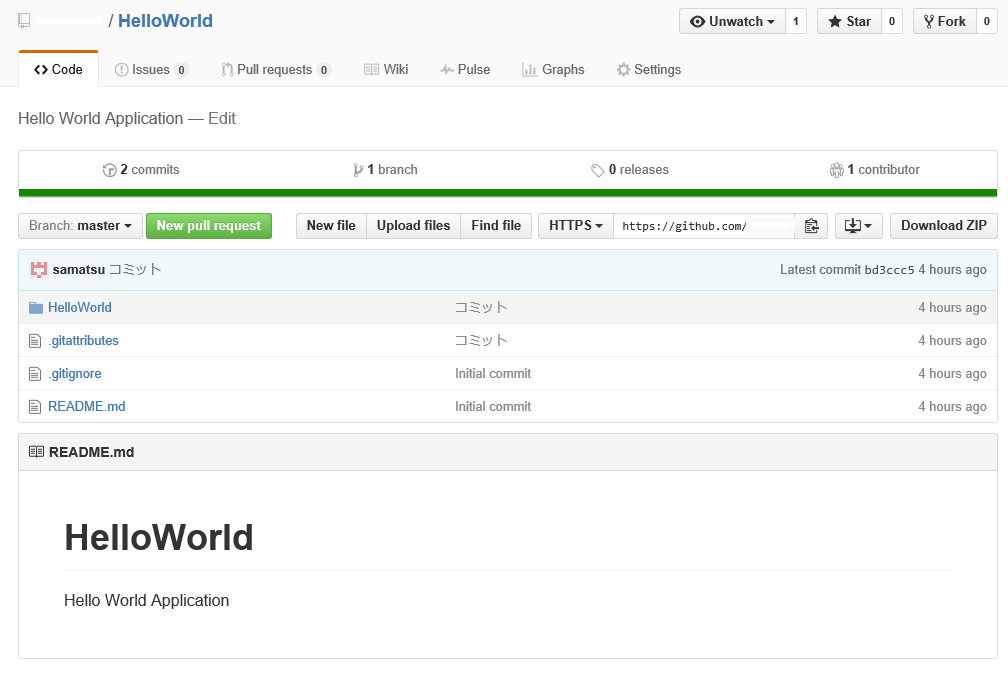The width and height of the screenshot is (1008, 683).
Task: Click the README.md panel header title
Action: tap(91, 452)
